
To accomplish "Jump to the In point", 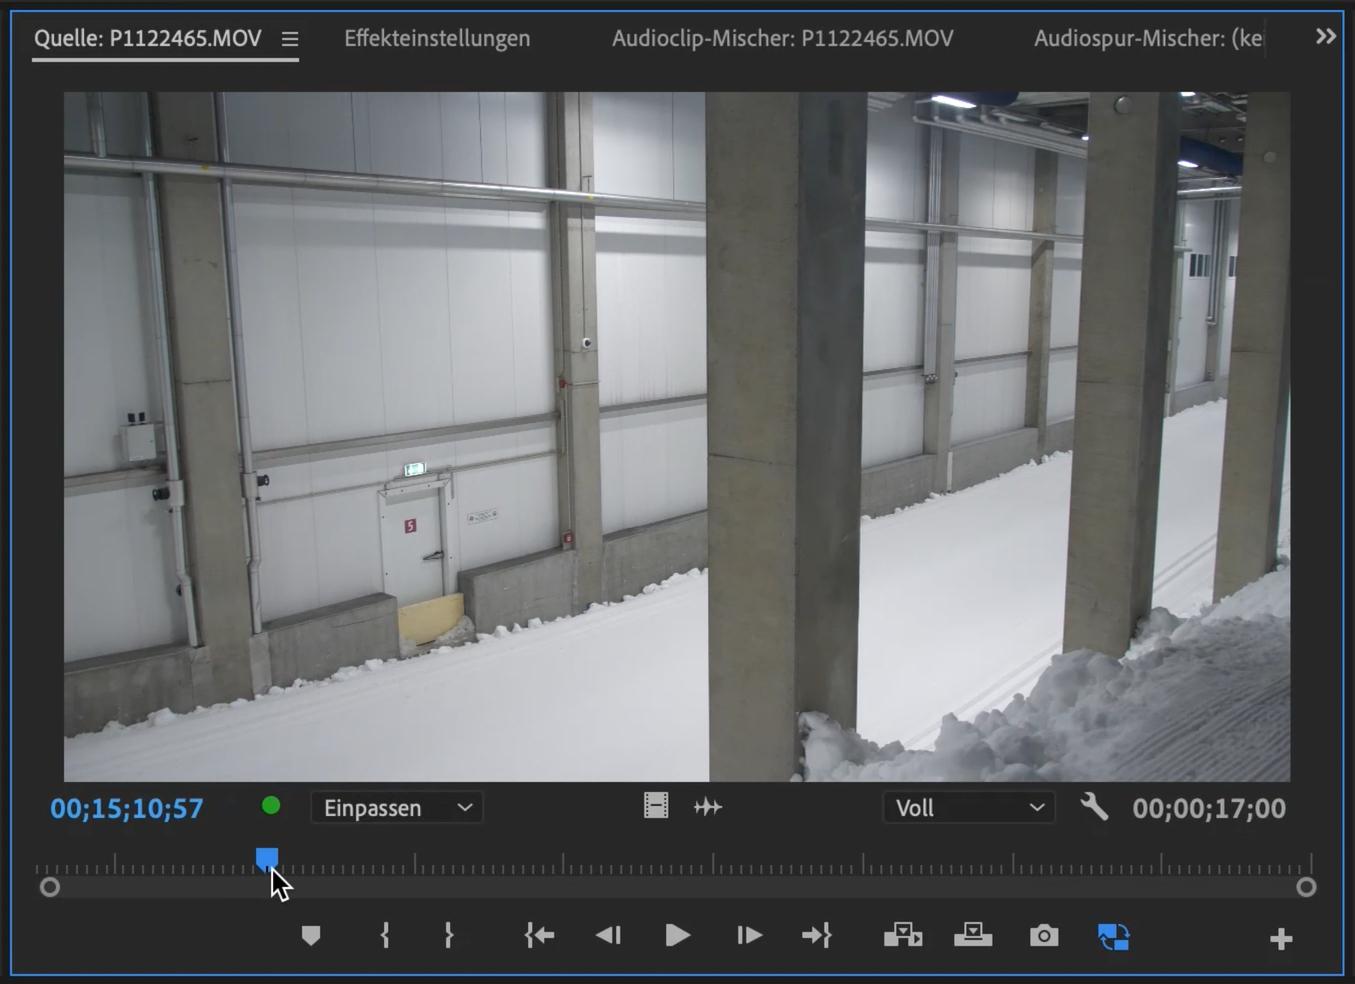I will click(539, 936).
